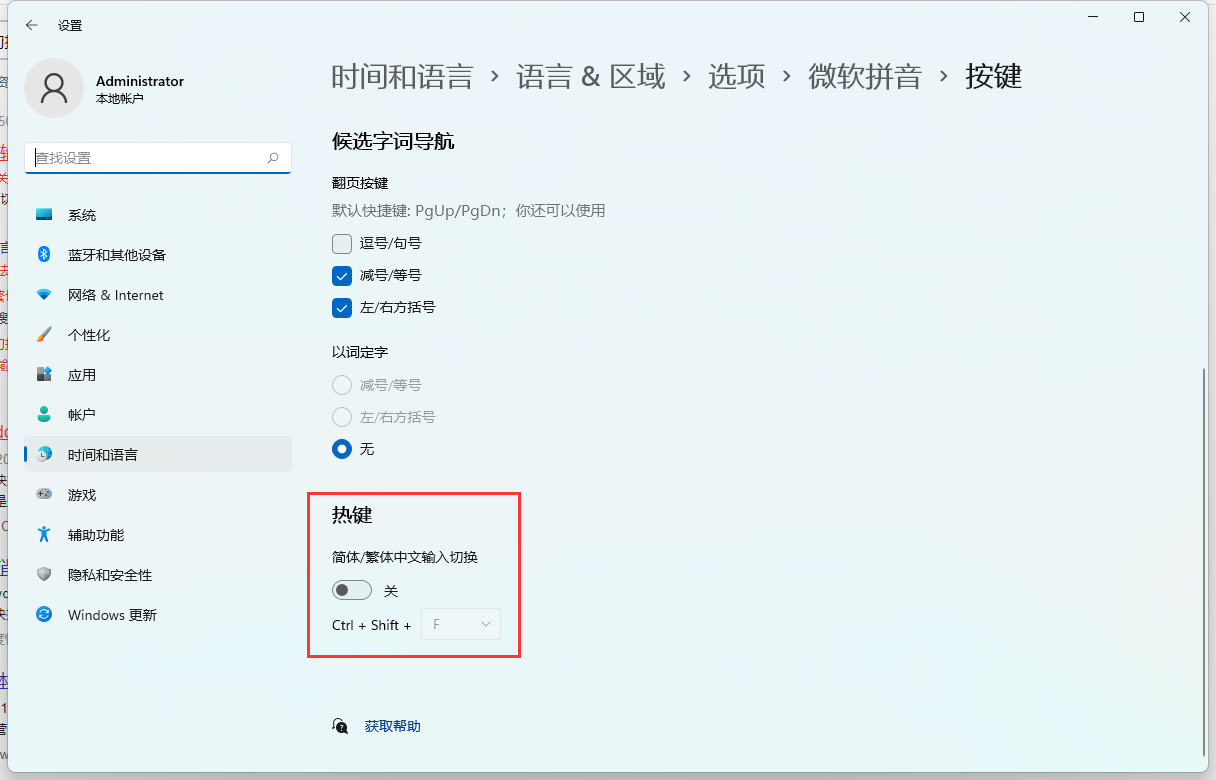Open 帐户 settings
This screenshot has height=780, width=1216.
[82, 414]
